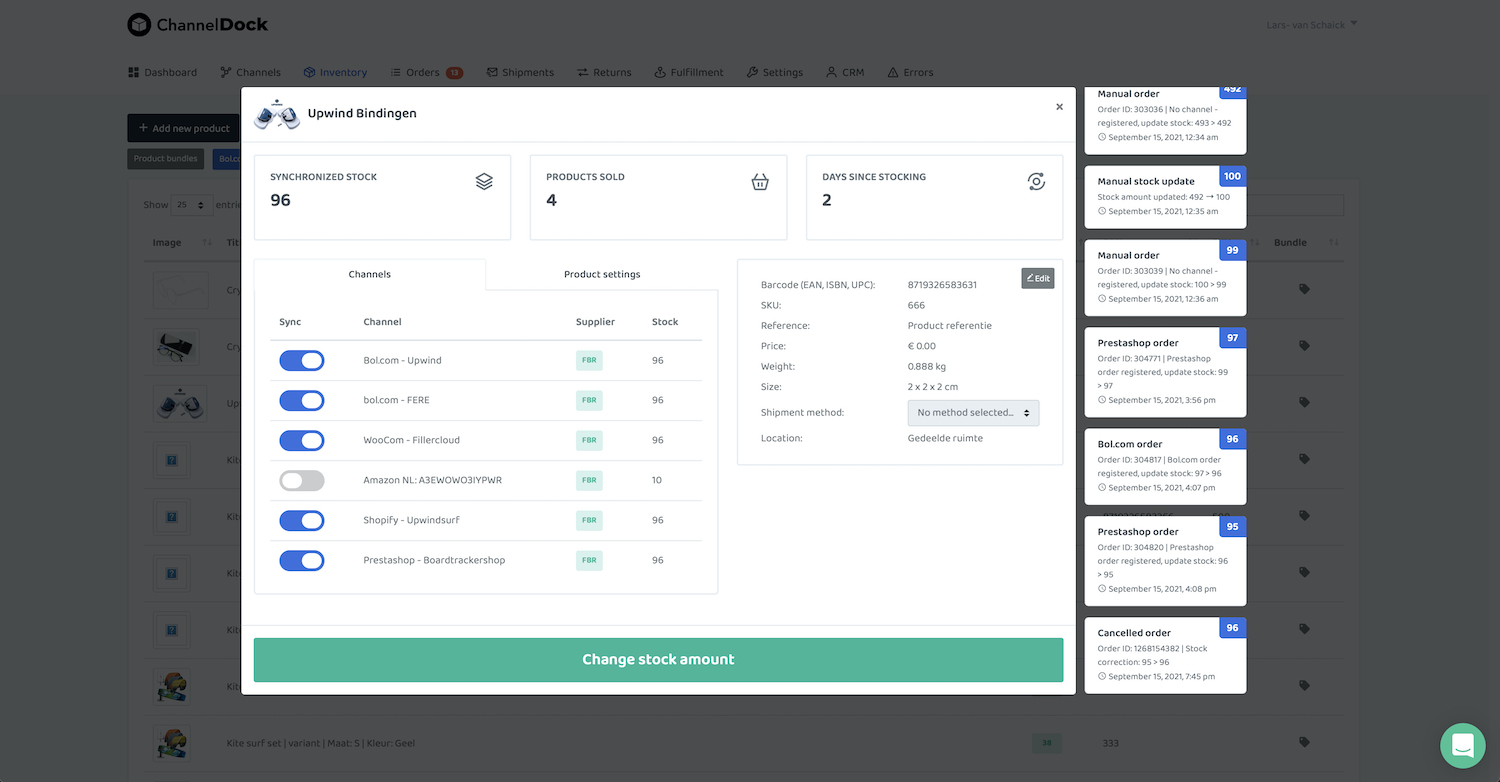Open the Orders menu item

point(426,72)
